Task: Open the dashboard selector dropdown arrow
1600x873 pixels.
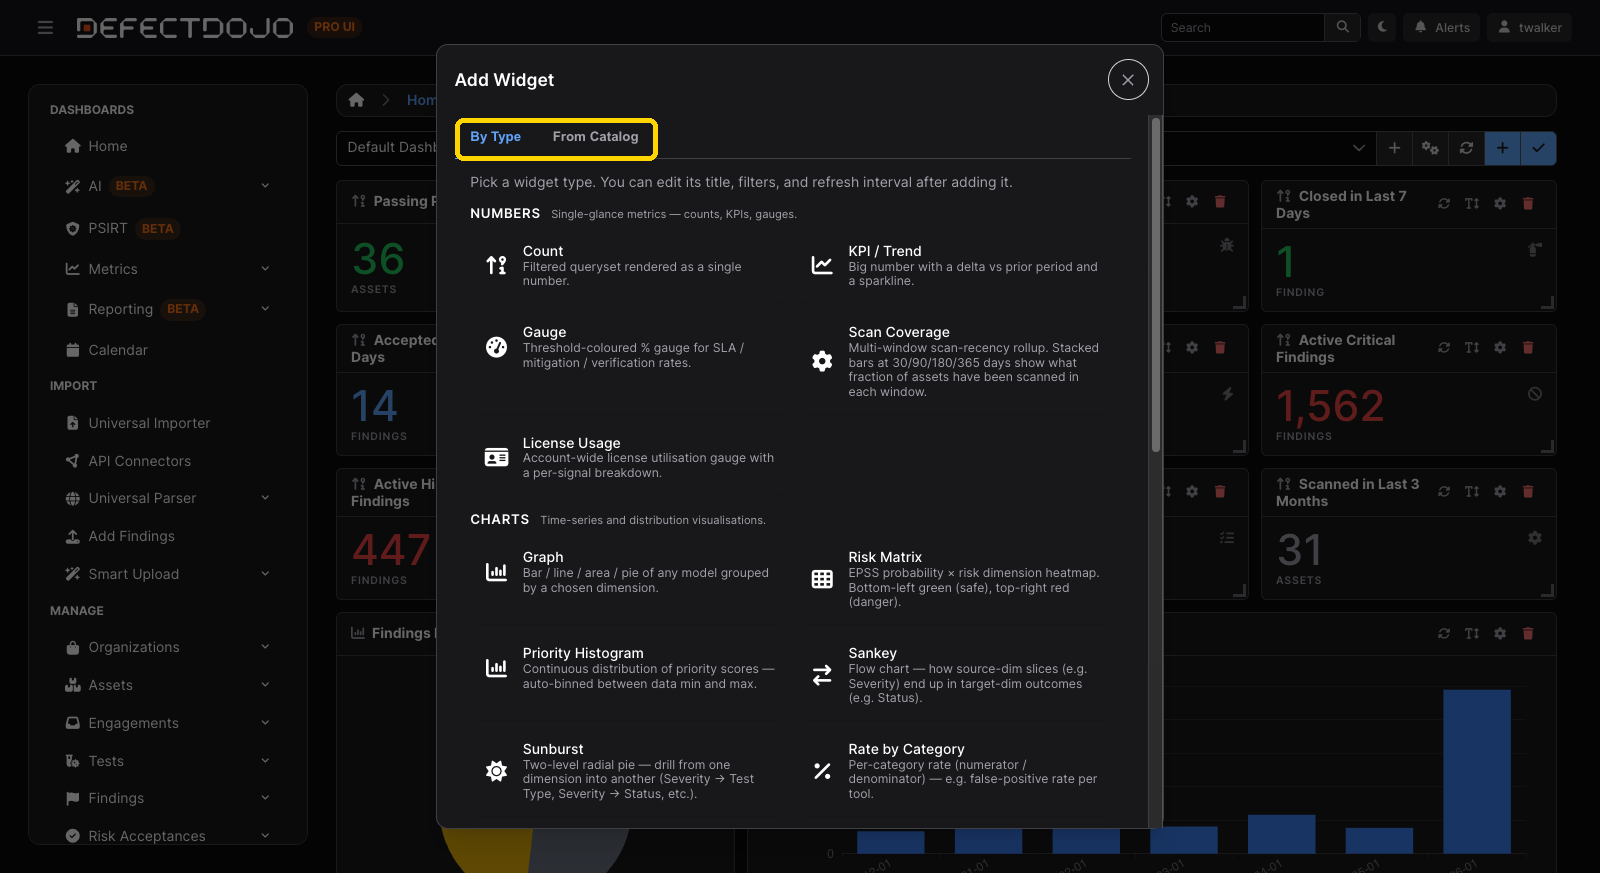Action: pos(1358,148)
